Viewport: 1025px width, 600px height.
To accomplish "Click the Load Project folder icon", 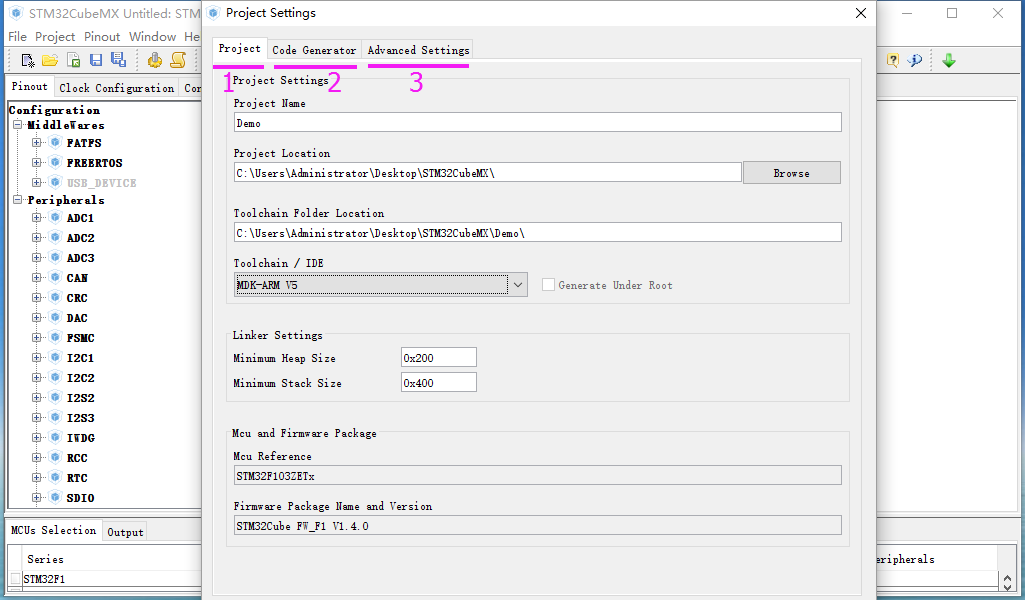I will [50, 61].
